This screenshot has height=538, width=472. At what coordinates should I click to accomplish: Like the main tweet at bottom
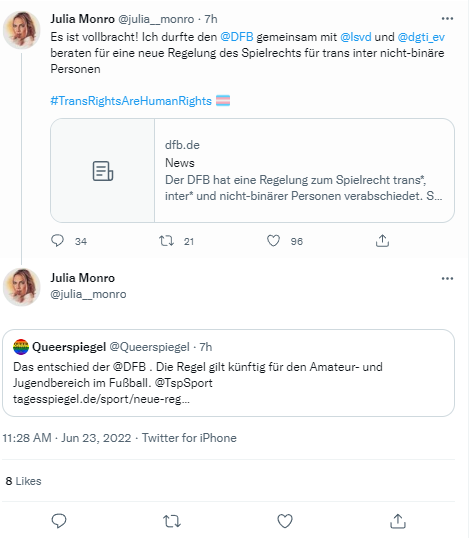tap(285, 521)
